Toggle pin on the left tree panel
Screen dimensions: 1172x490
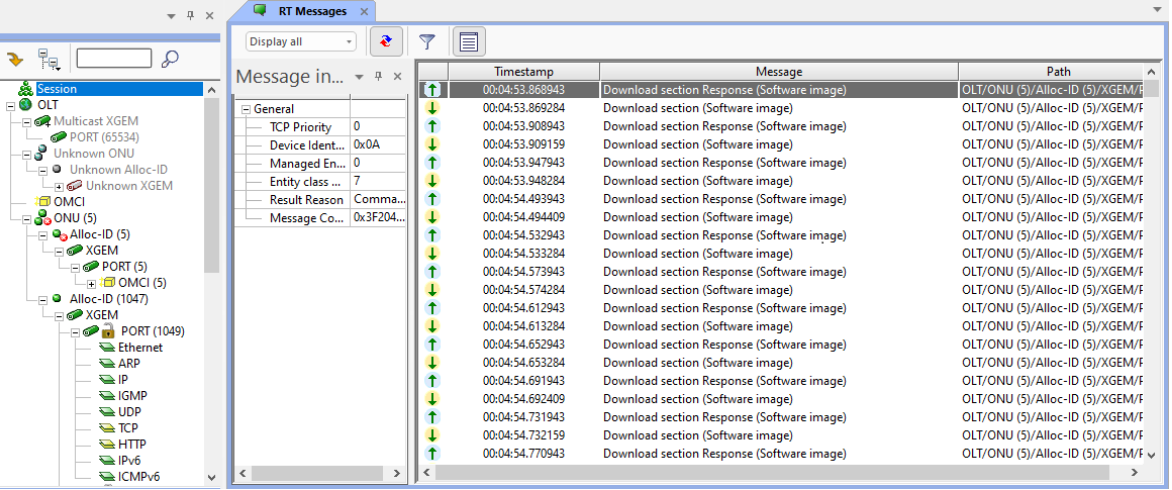pos(191,16)
